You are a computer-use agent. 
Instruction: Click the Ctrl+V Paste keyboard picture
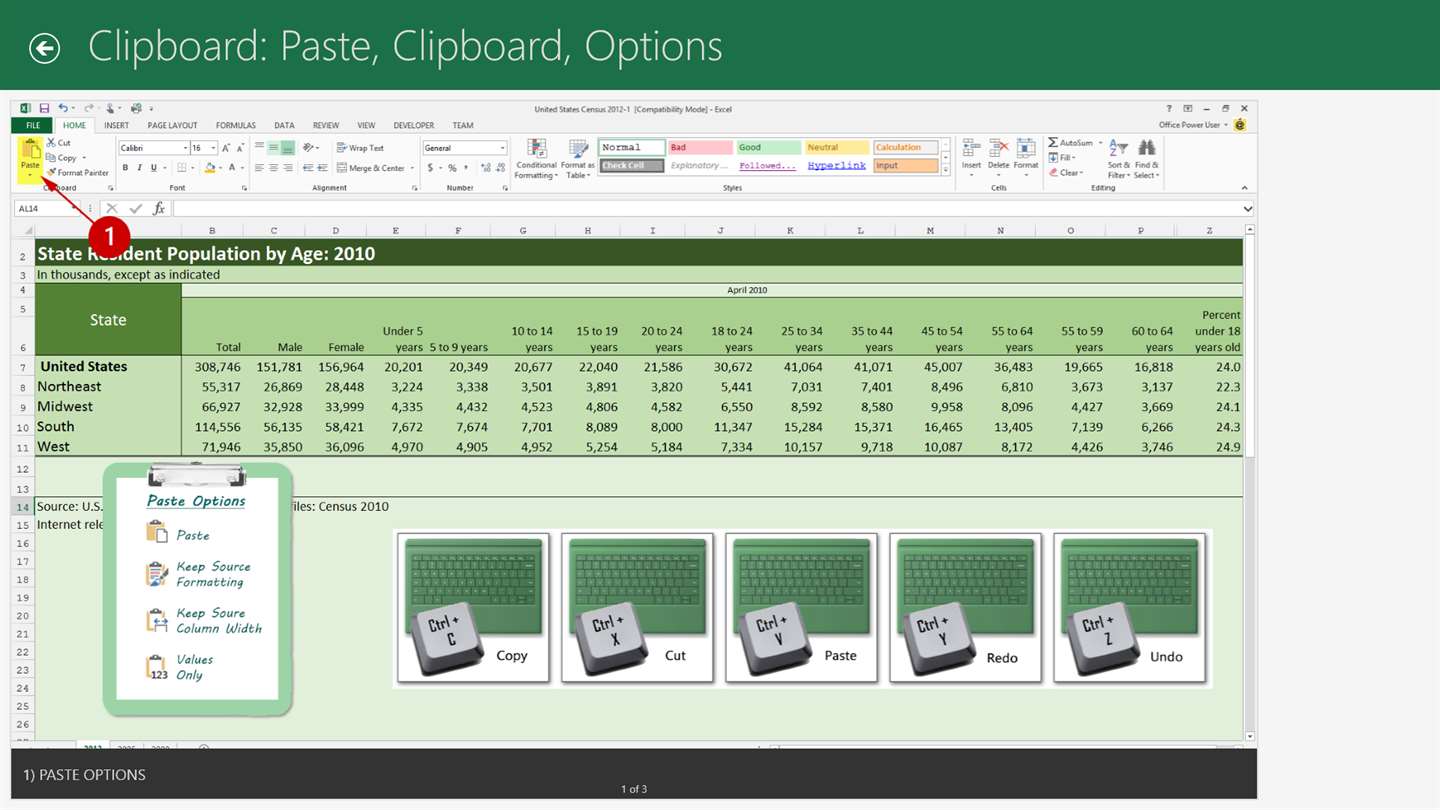pyautogui.click(x=801, y=607)
